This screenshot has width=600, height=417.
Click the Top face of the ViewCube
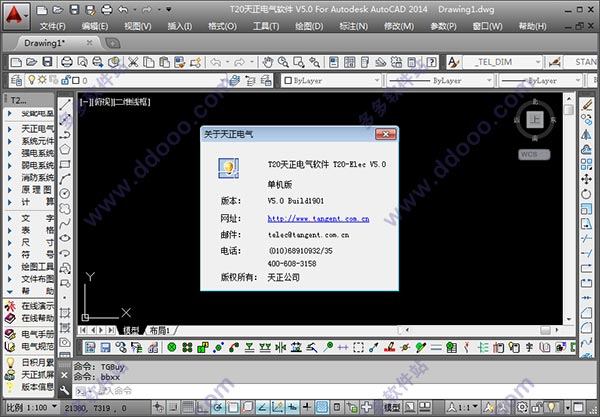(535, 120)
